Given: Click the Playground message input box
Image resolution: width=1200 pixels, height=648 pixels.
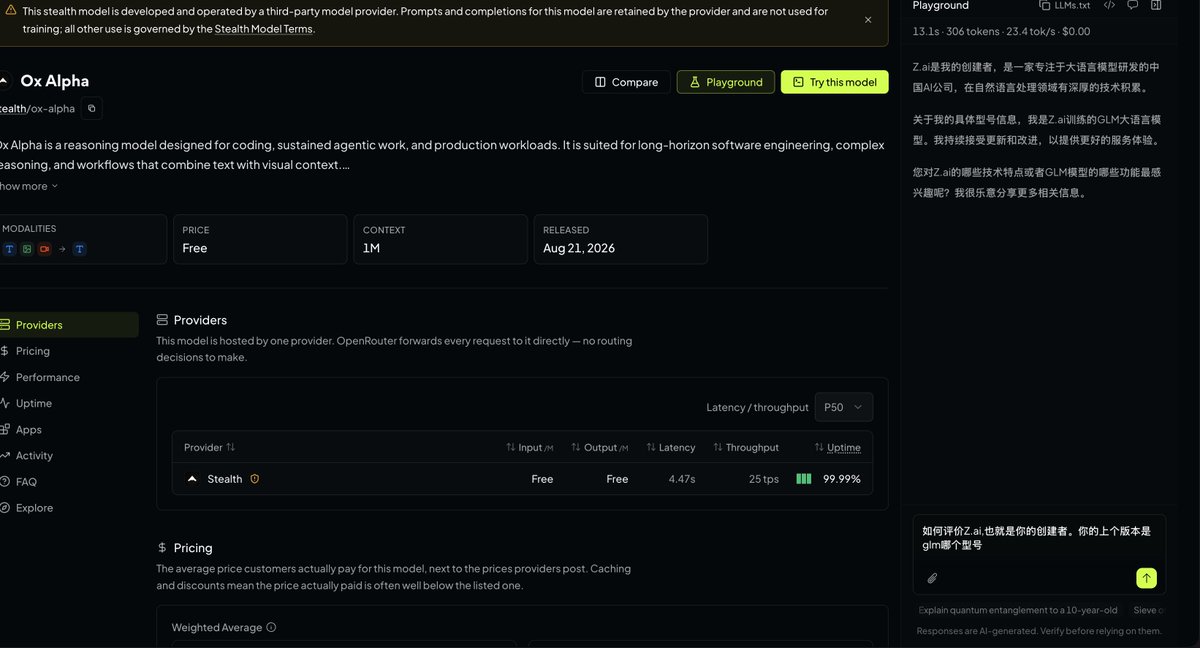Looking at the screenshot, I should [x=1038, y=538].
